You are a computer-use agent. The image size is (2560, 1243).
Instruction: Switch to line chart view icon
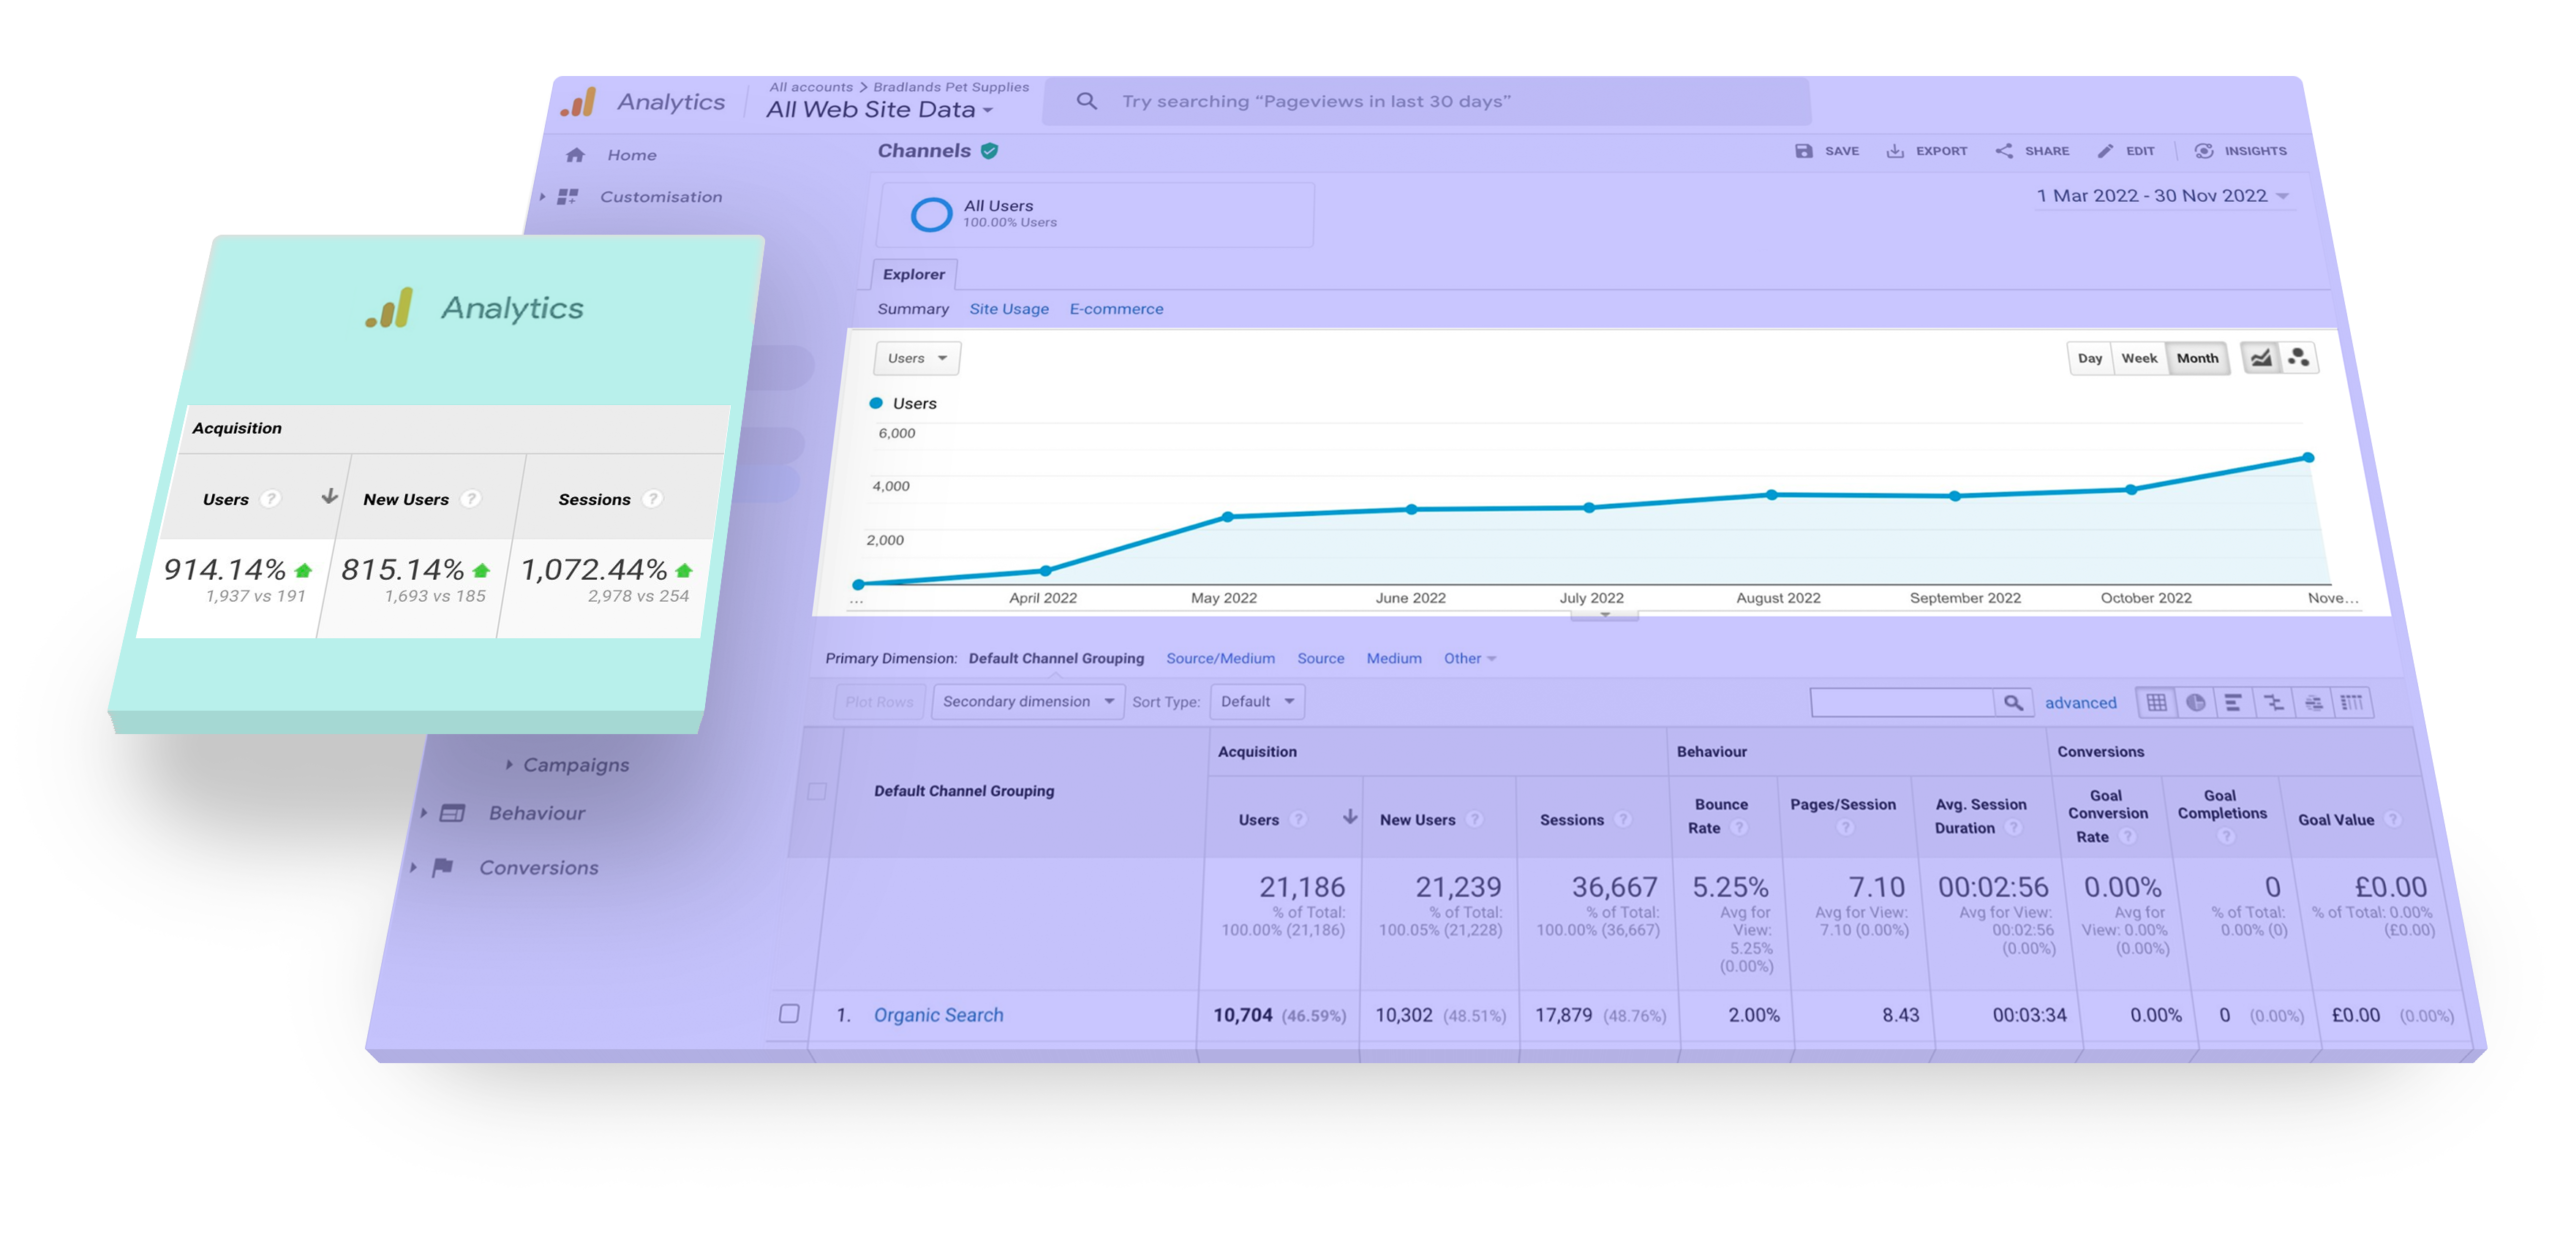point(2260,358)
